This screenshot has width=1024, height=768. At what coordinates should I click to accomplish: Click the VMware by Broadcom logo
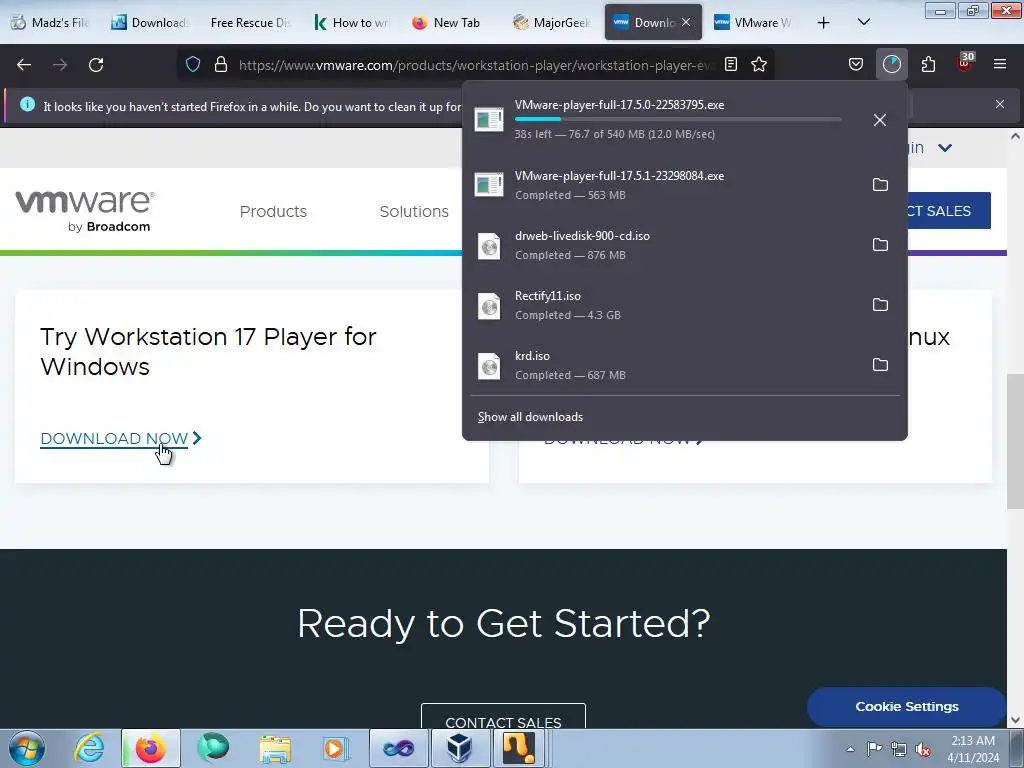click(85, 211)
